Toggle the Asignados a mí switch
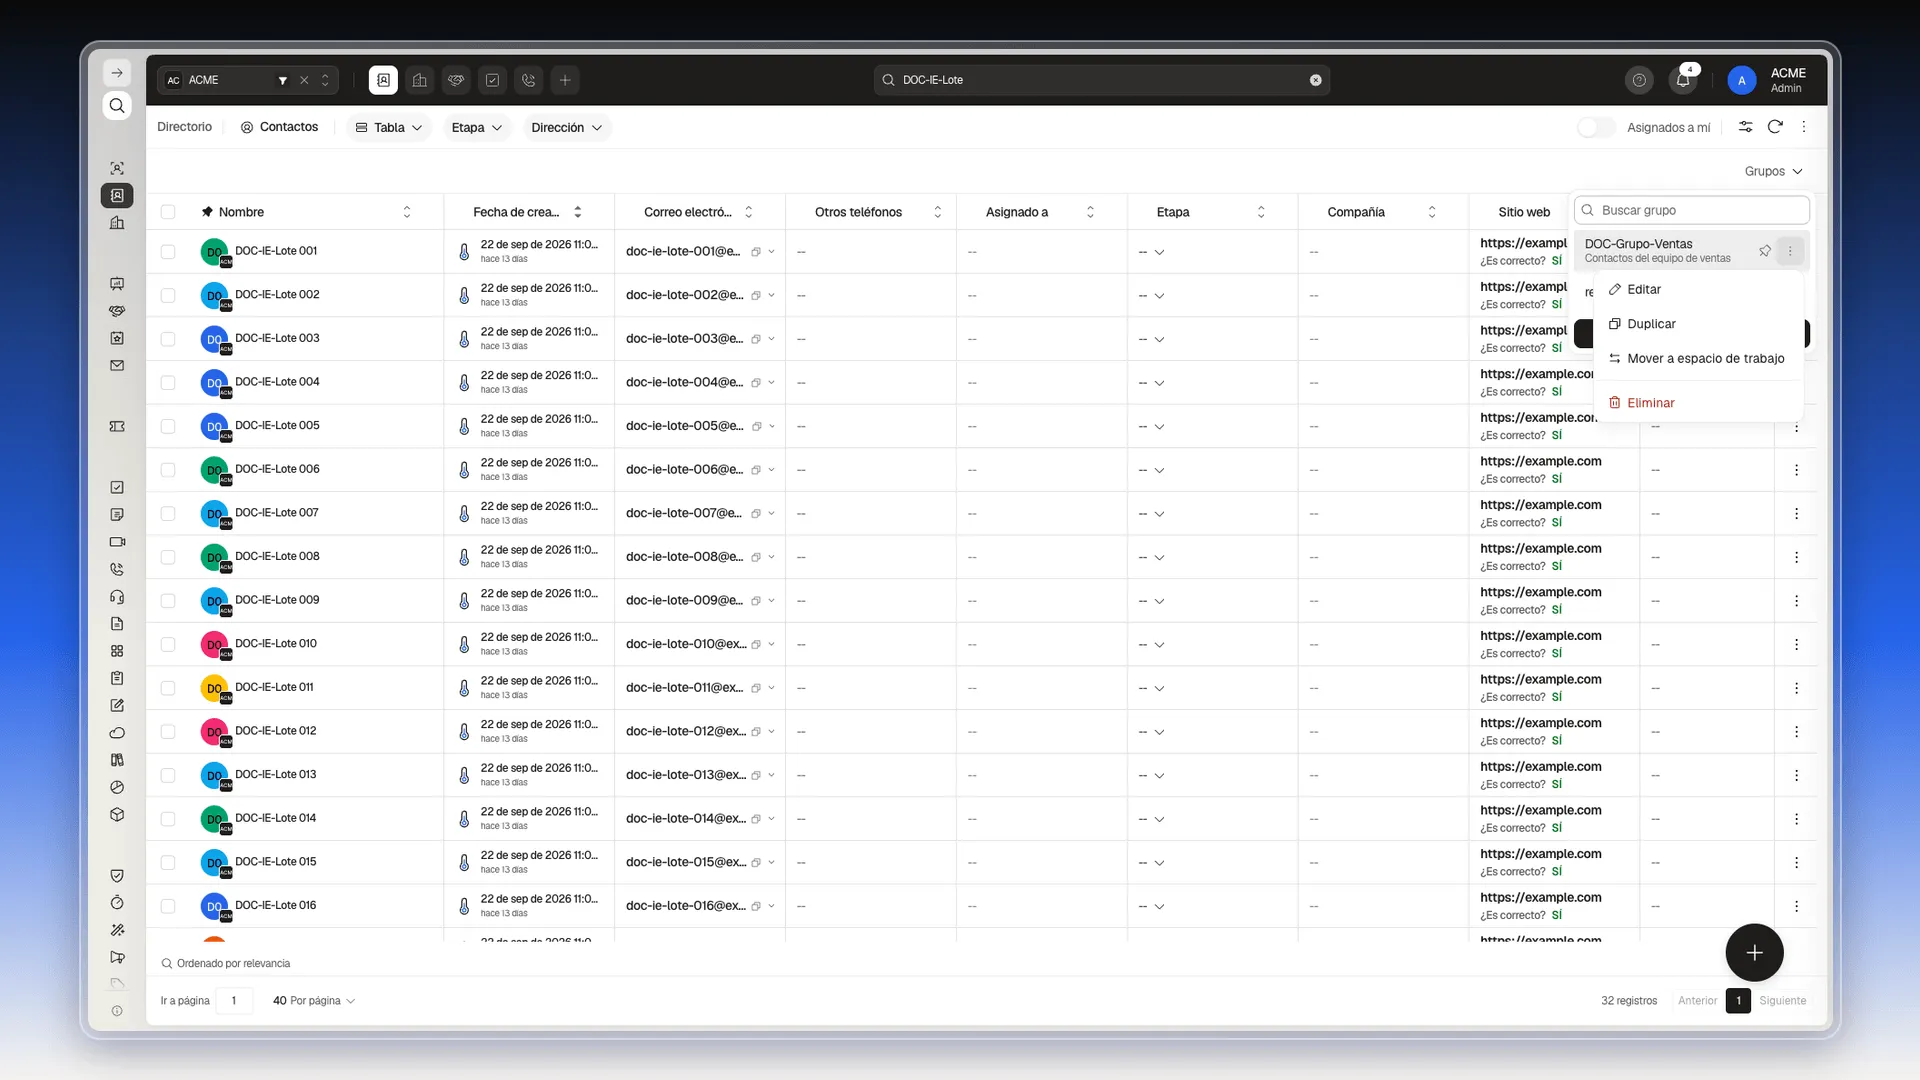This screenshot has height=1080, width=1920. [x=1596, y=127]
